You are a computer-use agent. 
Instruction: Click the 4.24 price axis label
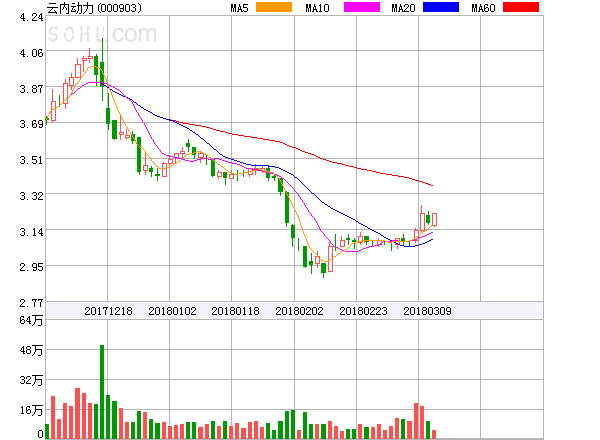pos(31,17)
